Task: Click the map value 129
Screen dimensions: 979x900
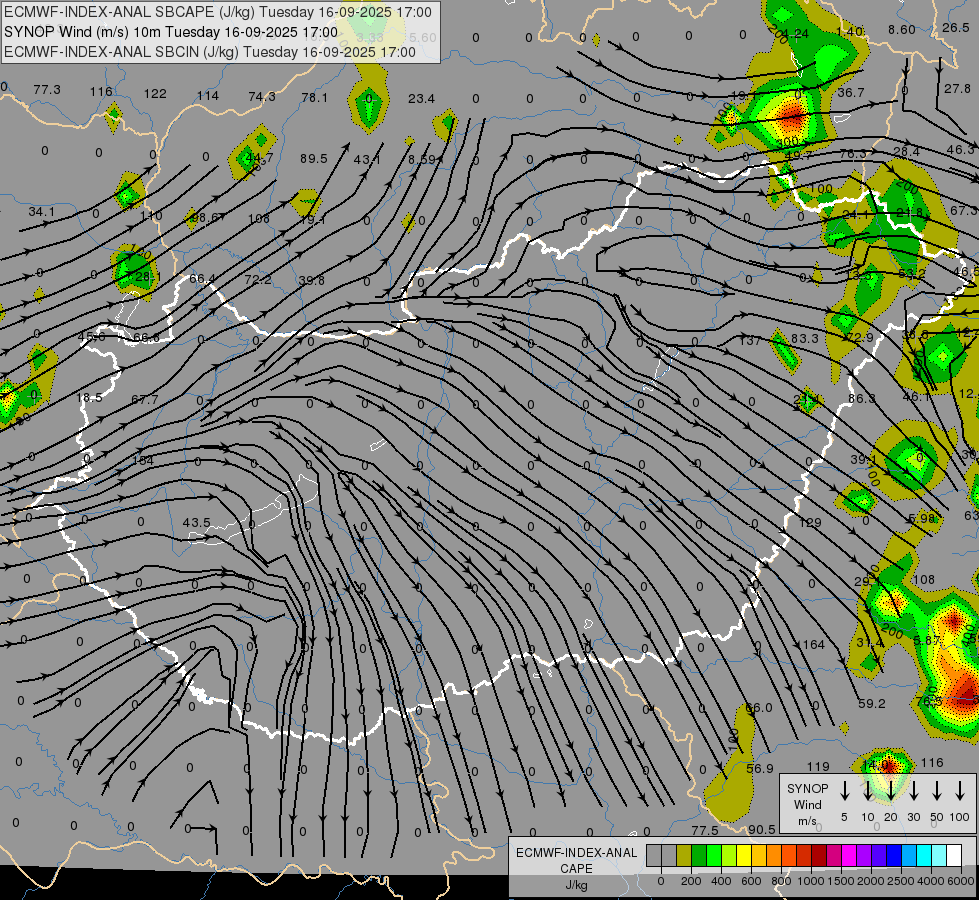Action: pyautogui.click(x=810, y=522)
